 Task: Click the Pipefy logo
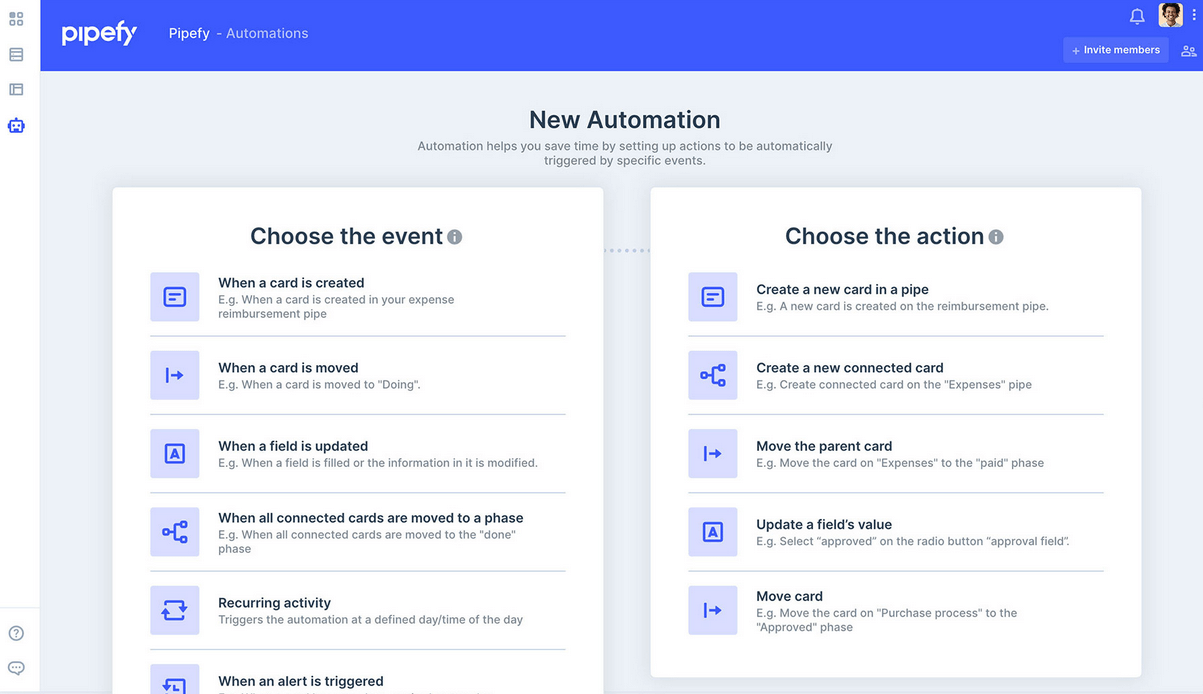pyautogui.click(x=99, y=34)
